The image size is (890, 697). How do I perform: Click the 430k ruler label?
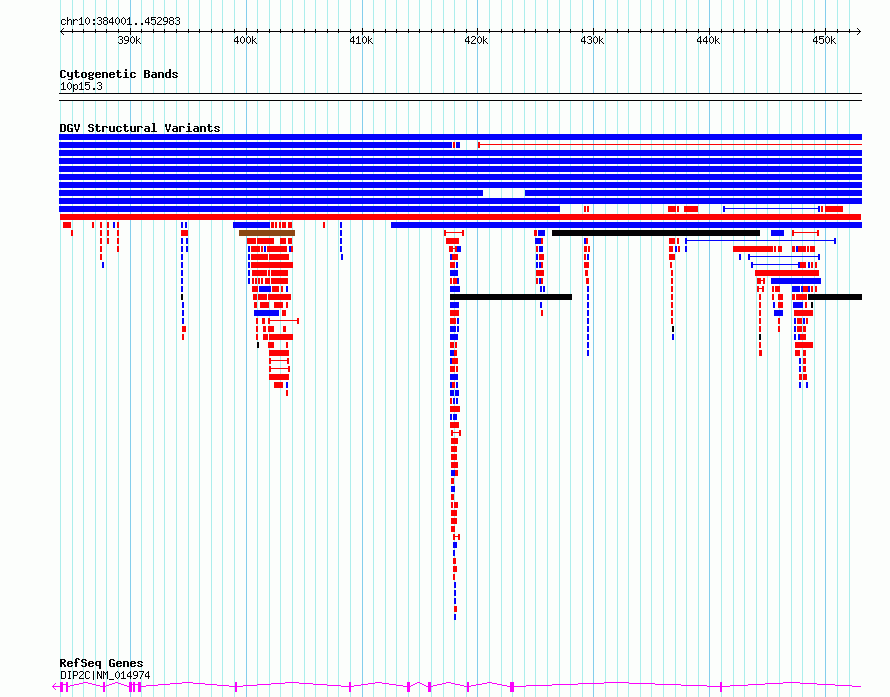592,41
